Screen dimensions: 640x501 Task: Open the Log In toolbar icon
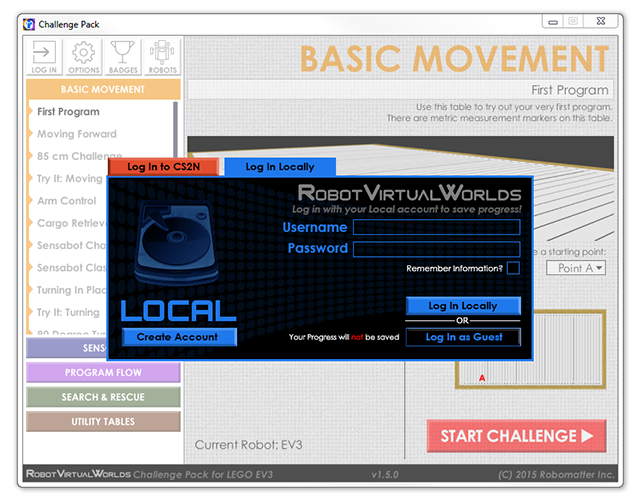[44, 57]
